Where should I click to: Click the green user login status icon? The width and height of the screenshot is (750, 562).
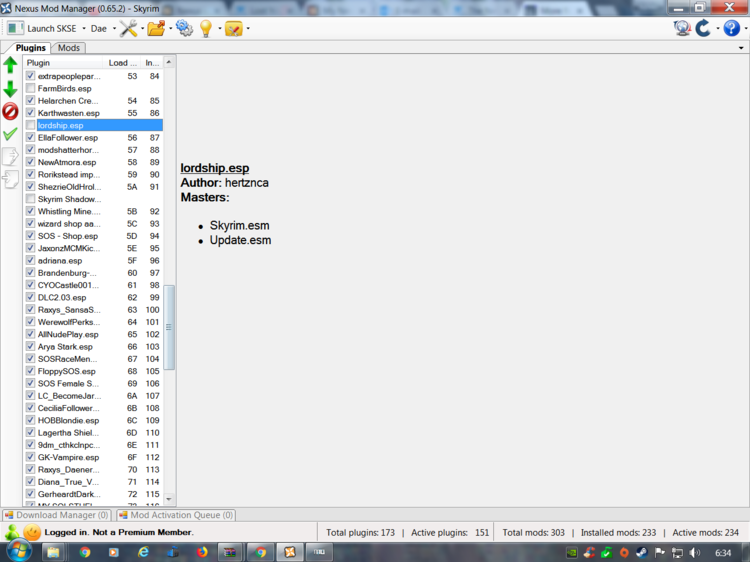[x=12, y=532]
